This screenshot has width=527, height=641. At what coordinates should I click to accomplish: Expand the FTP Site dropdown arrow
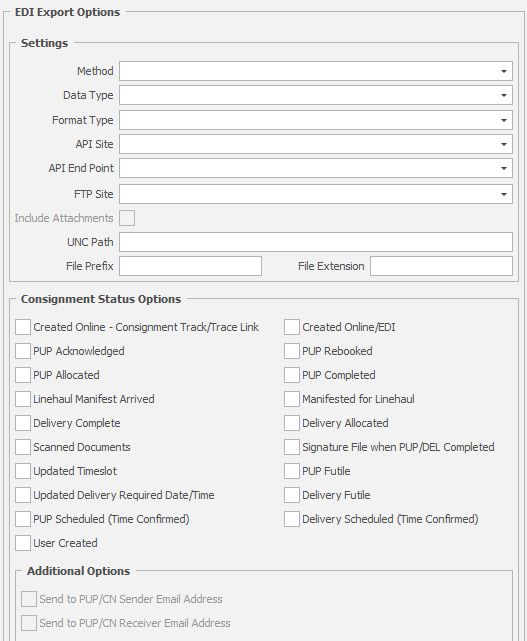pos(504,194)
